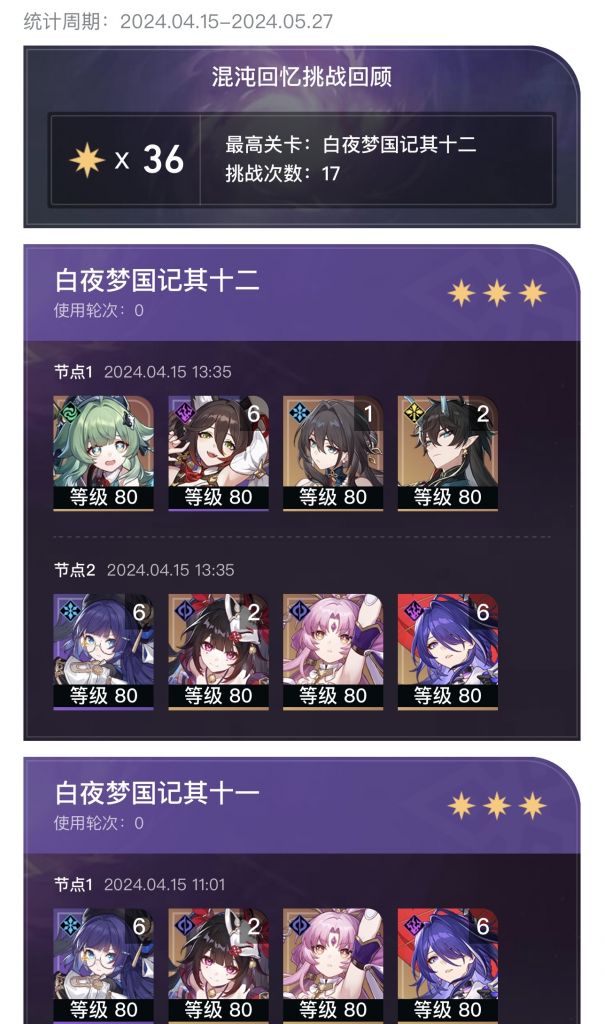Select the glasses character card in stage eleven node 1
Image resolution: width=605 pixels, height=1024 pixels.
click(x=103, y=966)
